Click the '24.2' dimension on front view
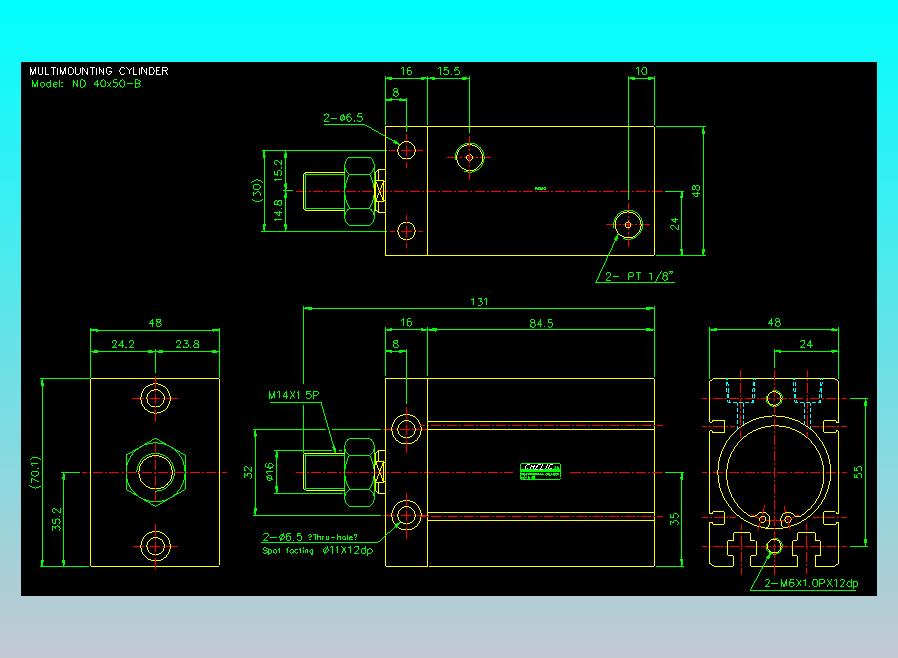This screenshot has width=898, height=658. click(x=123, y=344)
